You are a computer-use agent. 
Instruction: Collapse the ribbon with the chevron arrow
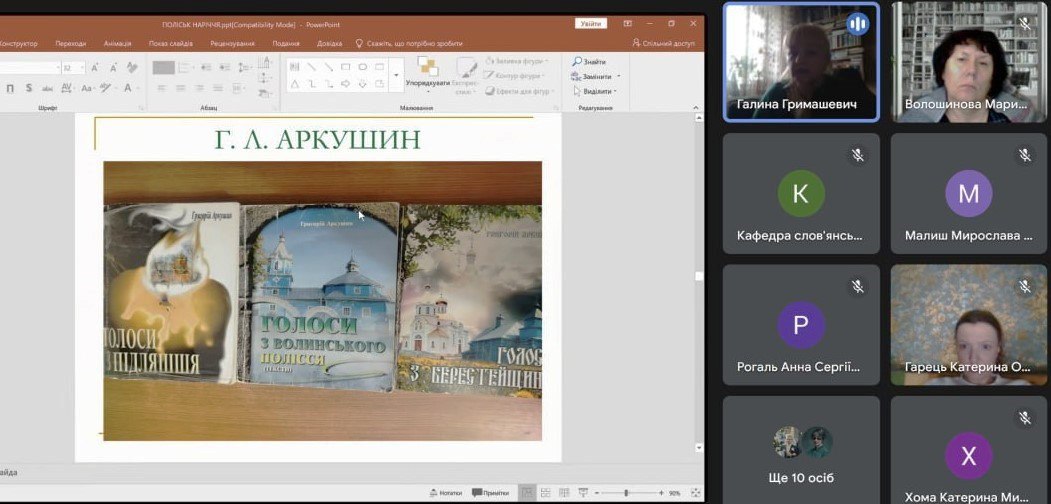(696, 107)
